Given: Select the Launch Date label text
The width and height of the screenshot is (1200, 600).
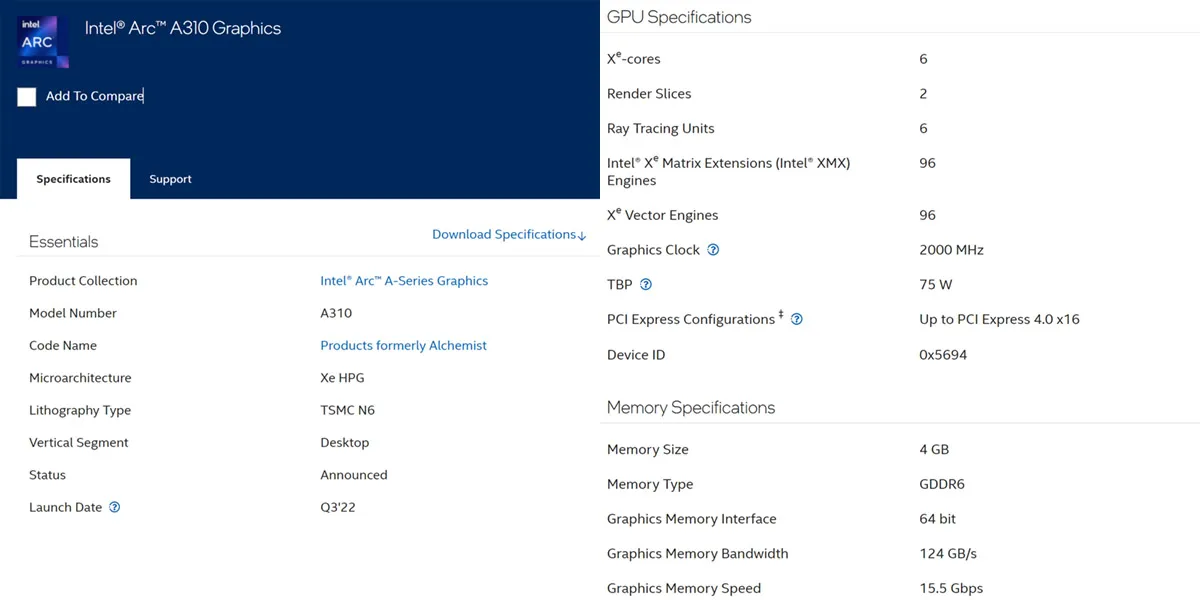Looking at the screenshot, I should (65, 507).
